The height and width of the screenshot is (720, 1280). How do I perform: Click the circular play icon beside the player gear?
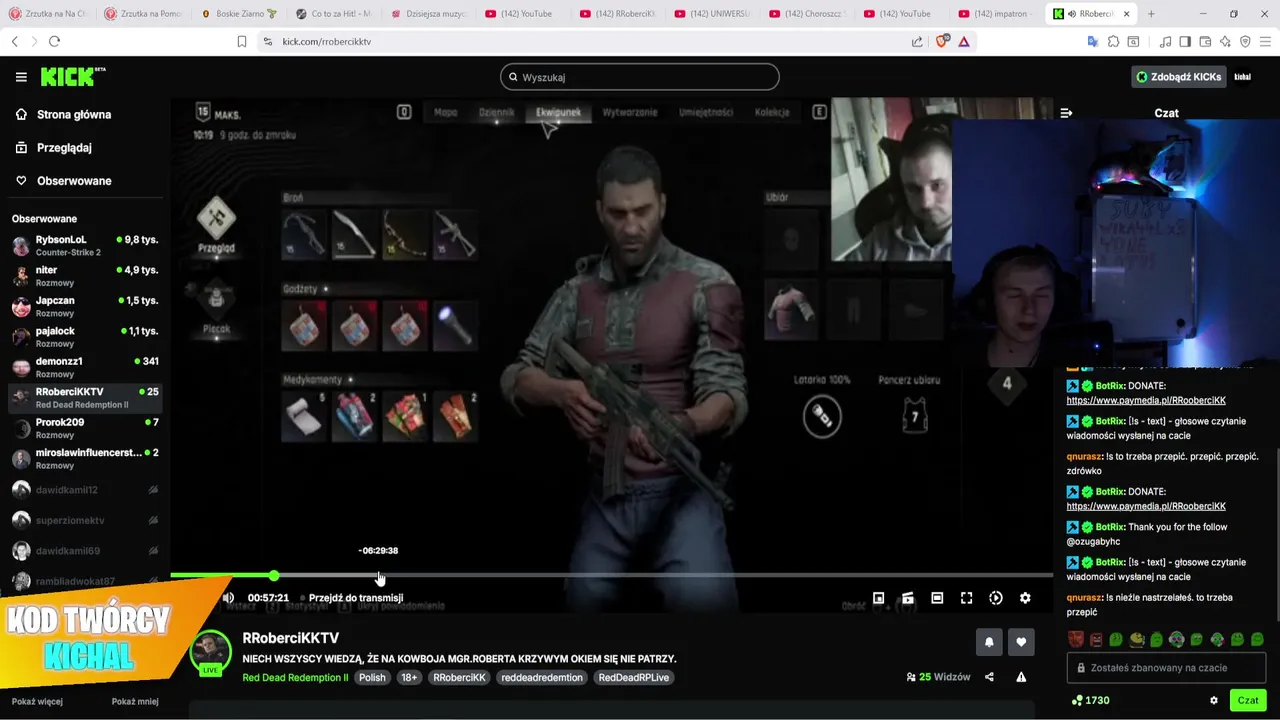click(x=996, y=598)
